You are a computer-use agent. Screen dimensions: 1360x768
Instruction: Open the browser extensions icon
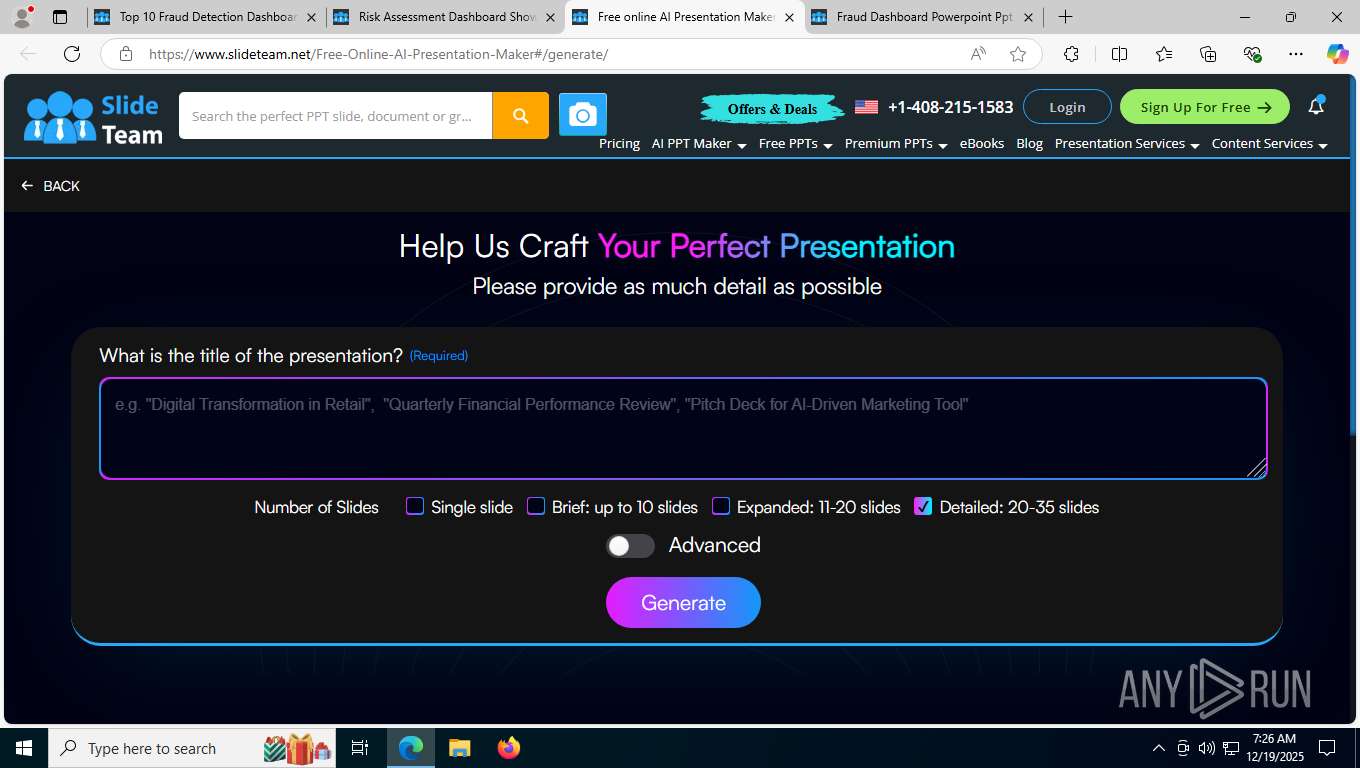1071,54
